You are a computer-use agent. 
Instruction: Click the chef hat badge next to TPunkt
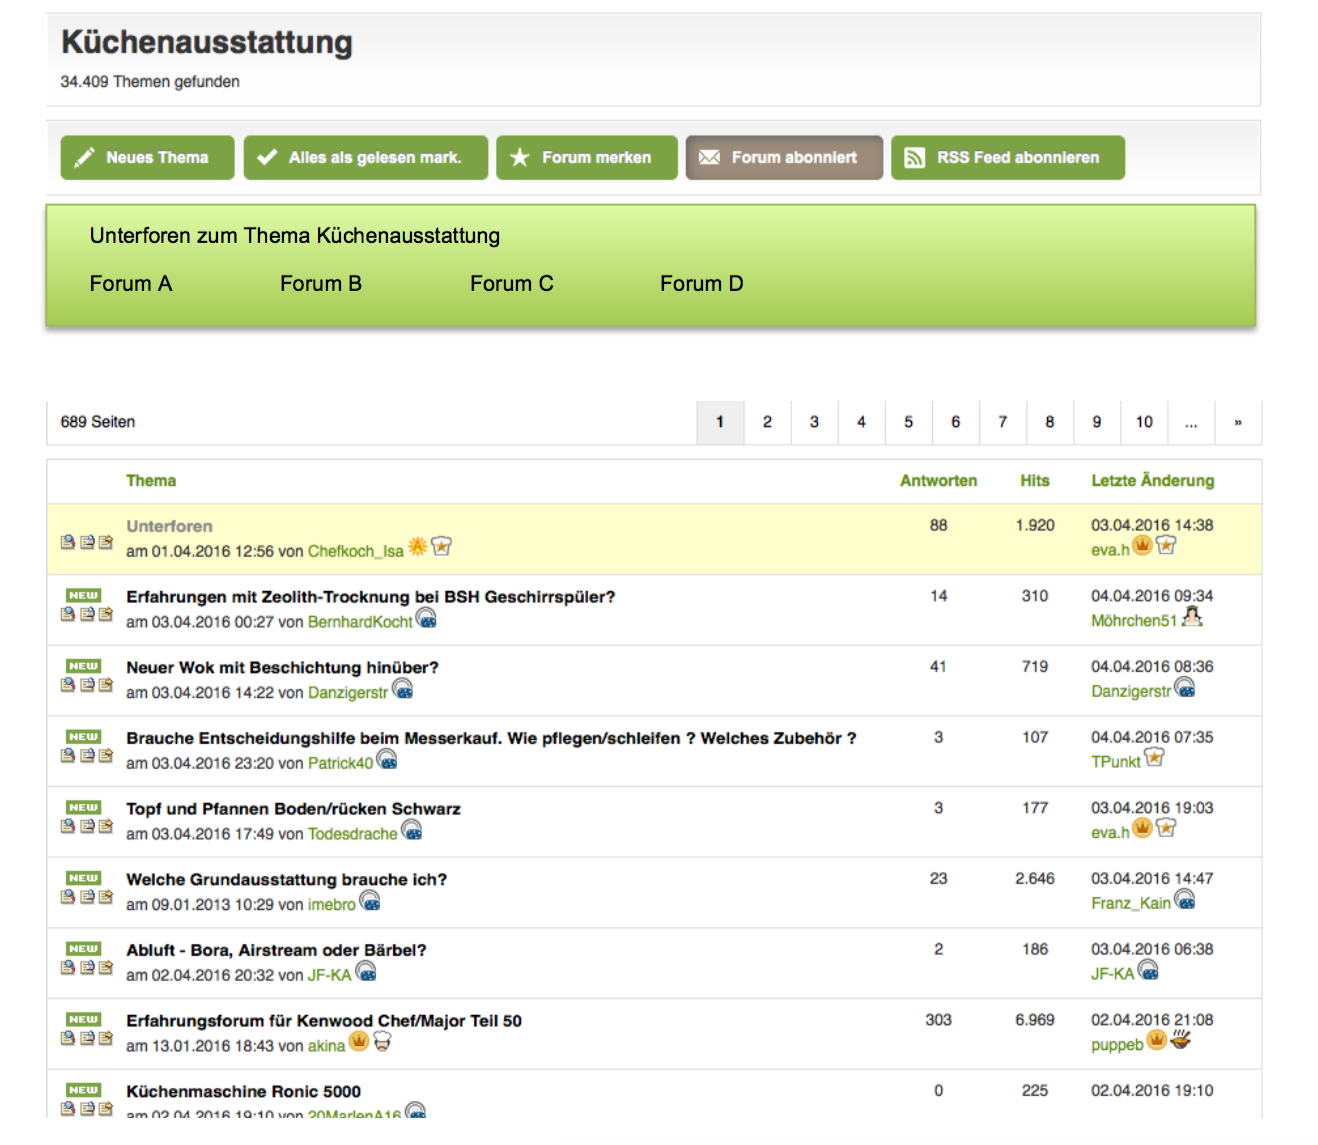coord(1154,758)
